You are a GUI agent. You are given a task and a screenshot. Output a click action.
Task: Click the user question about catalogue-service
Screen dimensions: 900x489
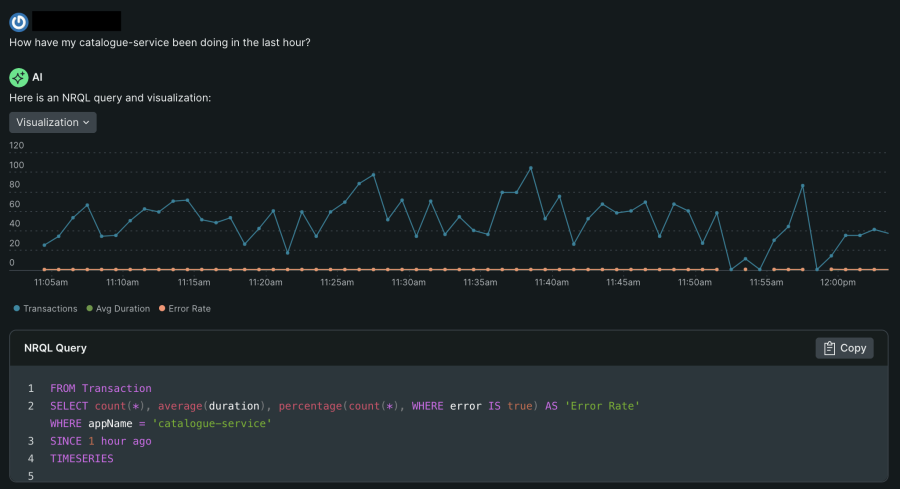(x=159, y=43)
